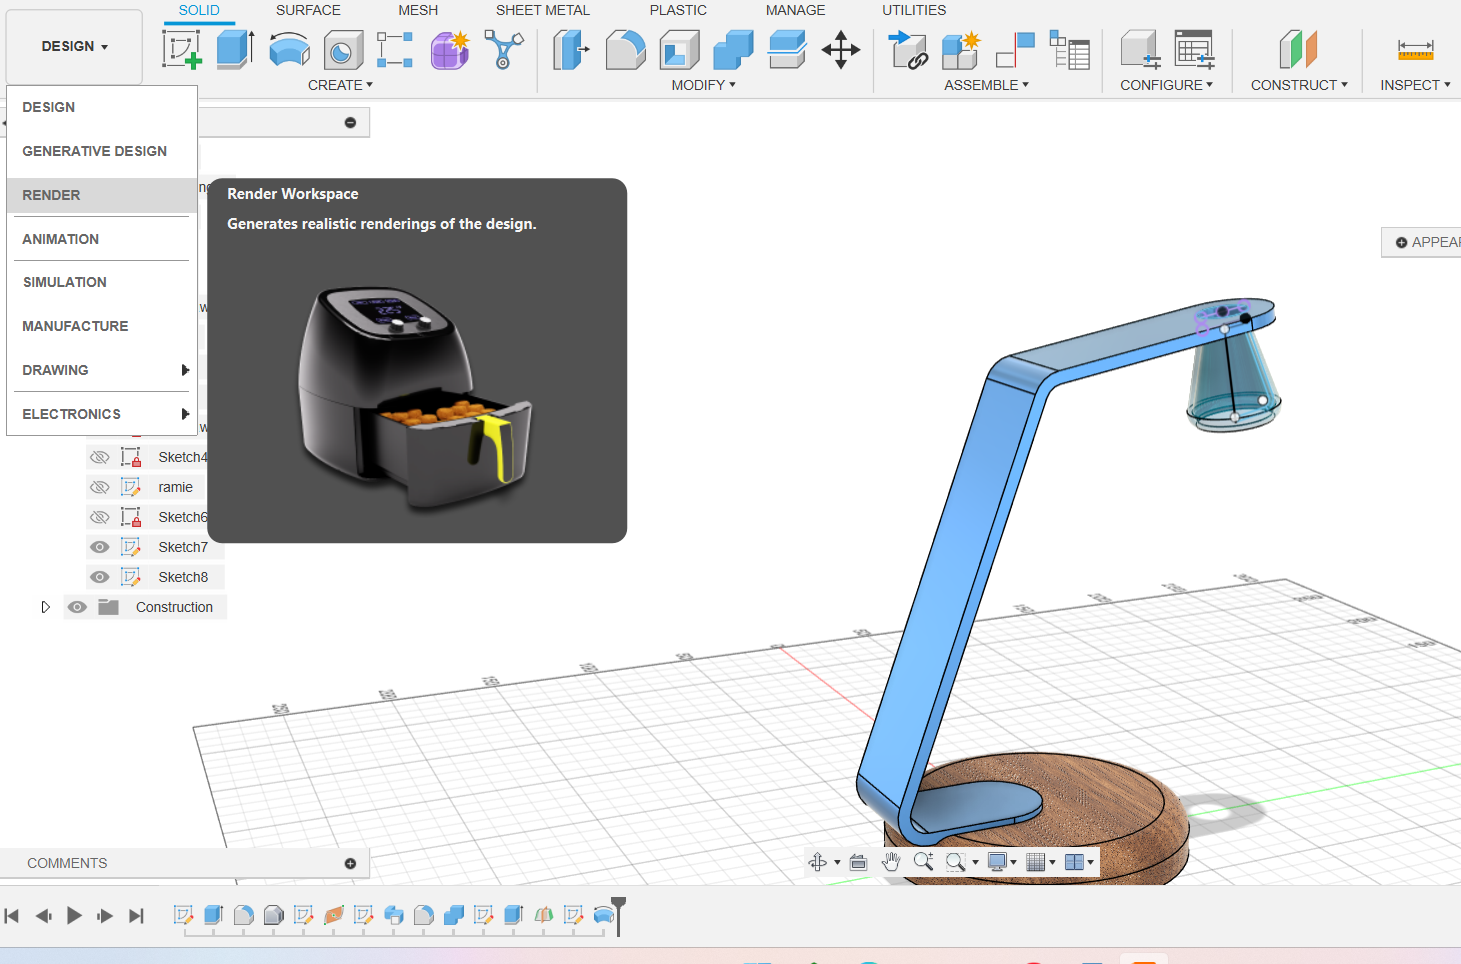The width and height of the screenshot is (1461, 964).
Task: Switch to the SHEET METAL tab
Action: click(542, 10)
